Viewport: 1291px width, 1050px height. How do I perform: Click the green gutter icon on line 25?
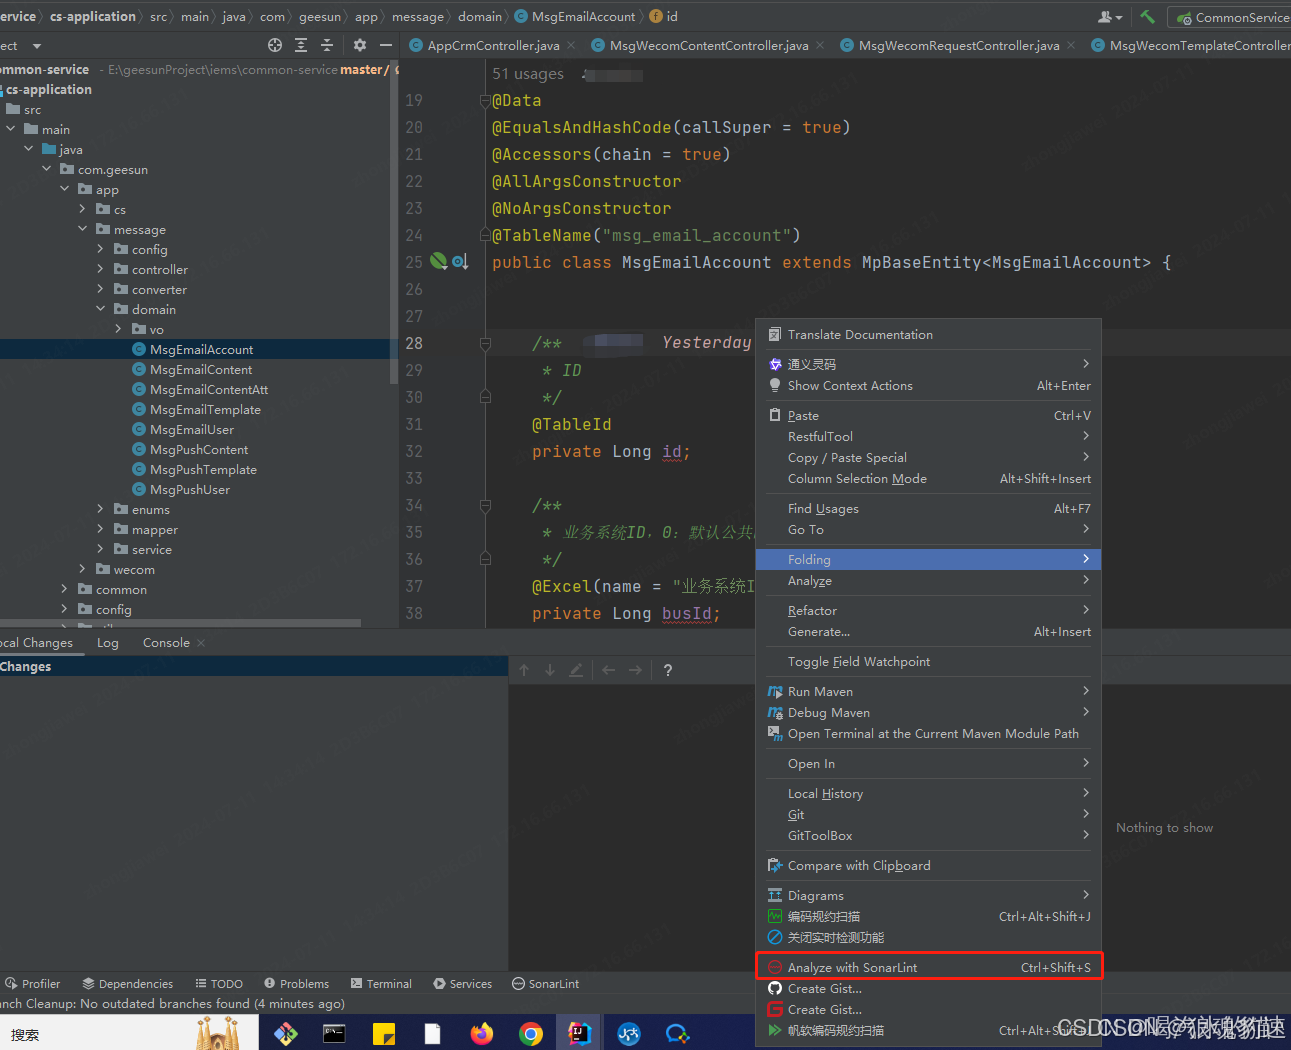[x=438, y=262]
